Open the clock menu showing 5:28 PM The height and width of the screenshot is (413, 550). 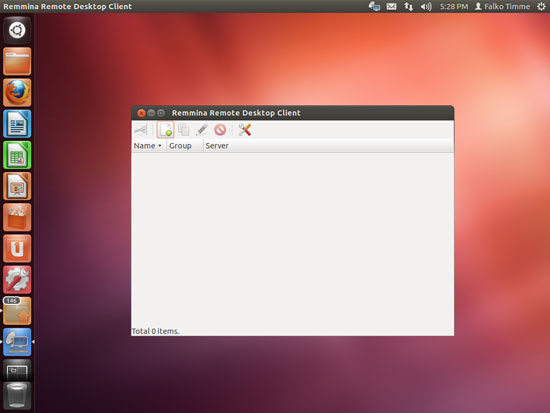pyautogui.click(x=454, y=6)
